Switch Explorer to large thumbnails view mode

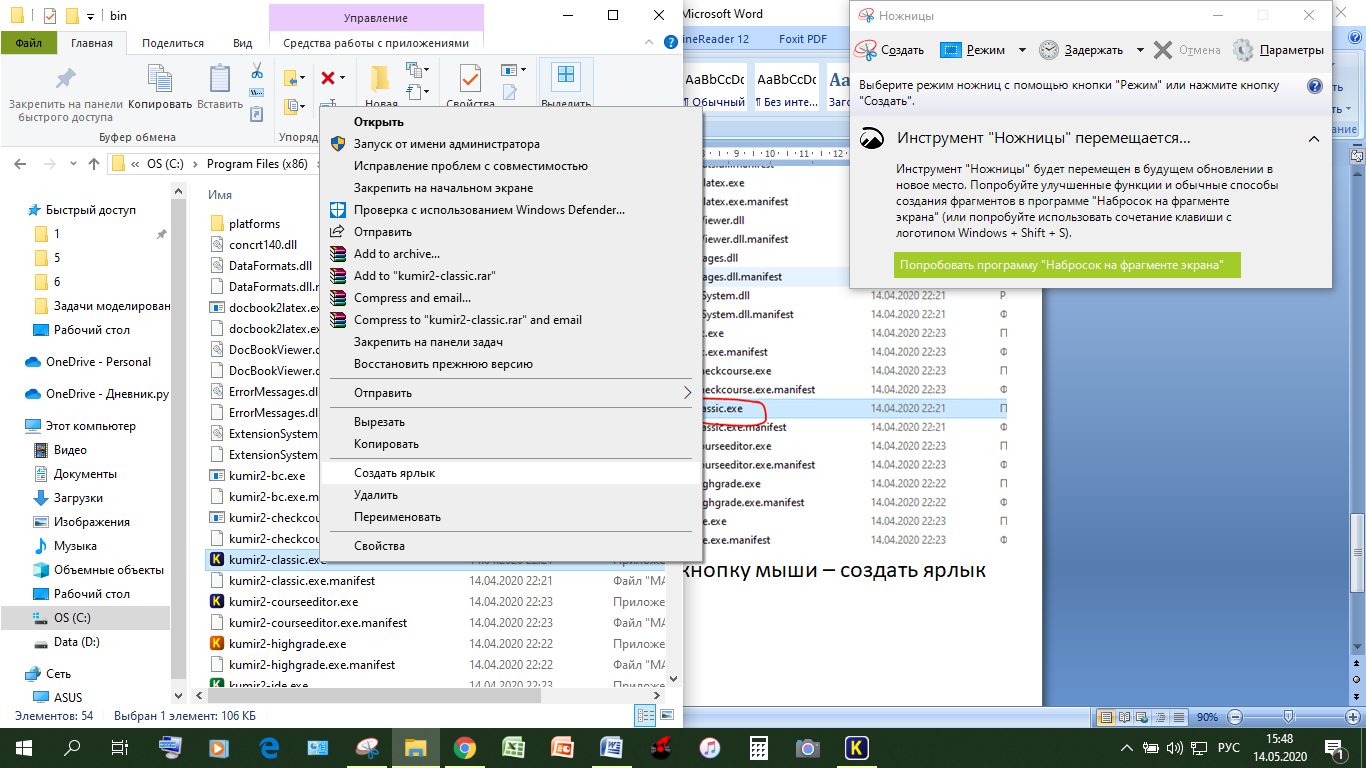tap(666, 715)
